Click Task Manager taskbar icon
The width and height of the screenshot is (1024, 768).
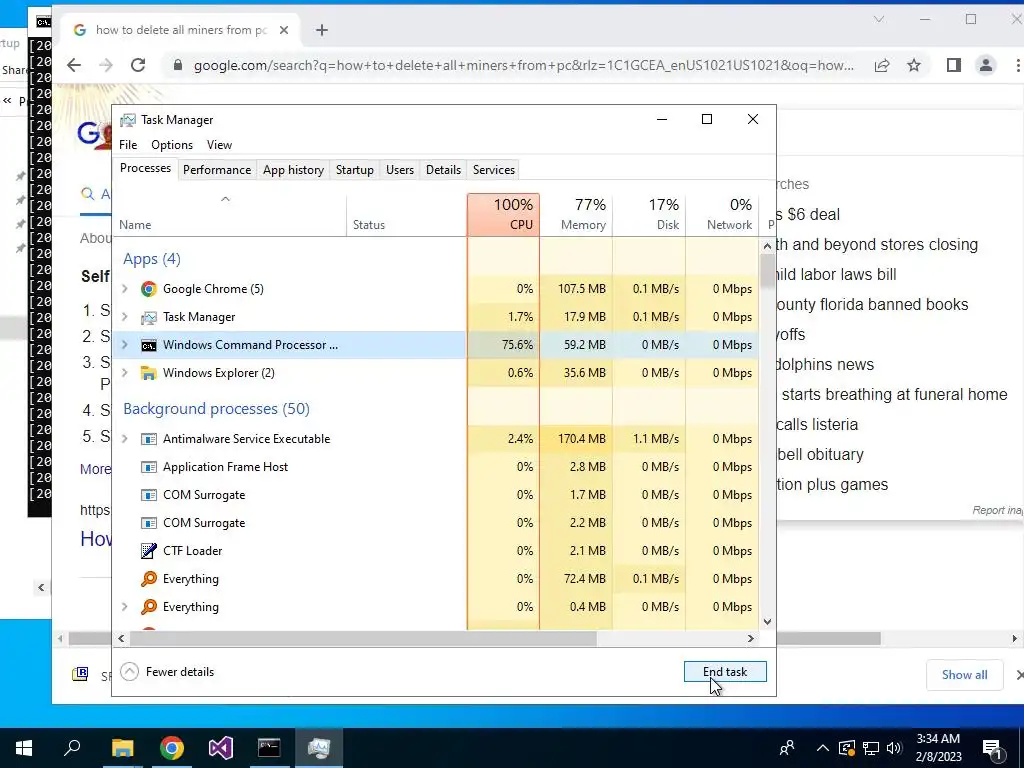pos(319,748)
